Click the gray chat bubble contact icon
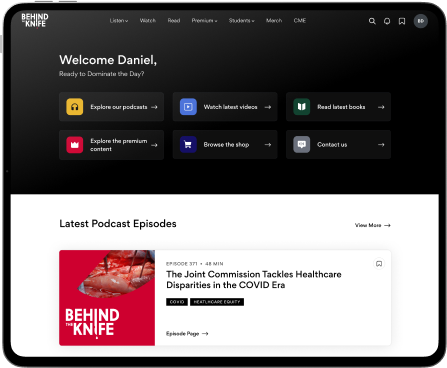This screenshot has height=368, width=447. pyautogui.click(x=302, y=145)
